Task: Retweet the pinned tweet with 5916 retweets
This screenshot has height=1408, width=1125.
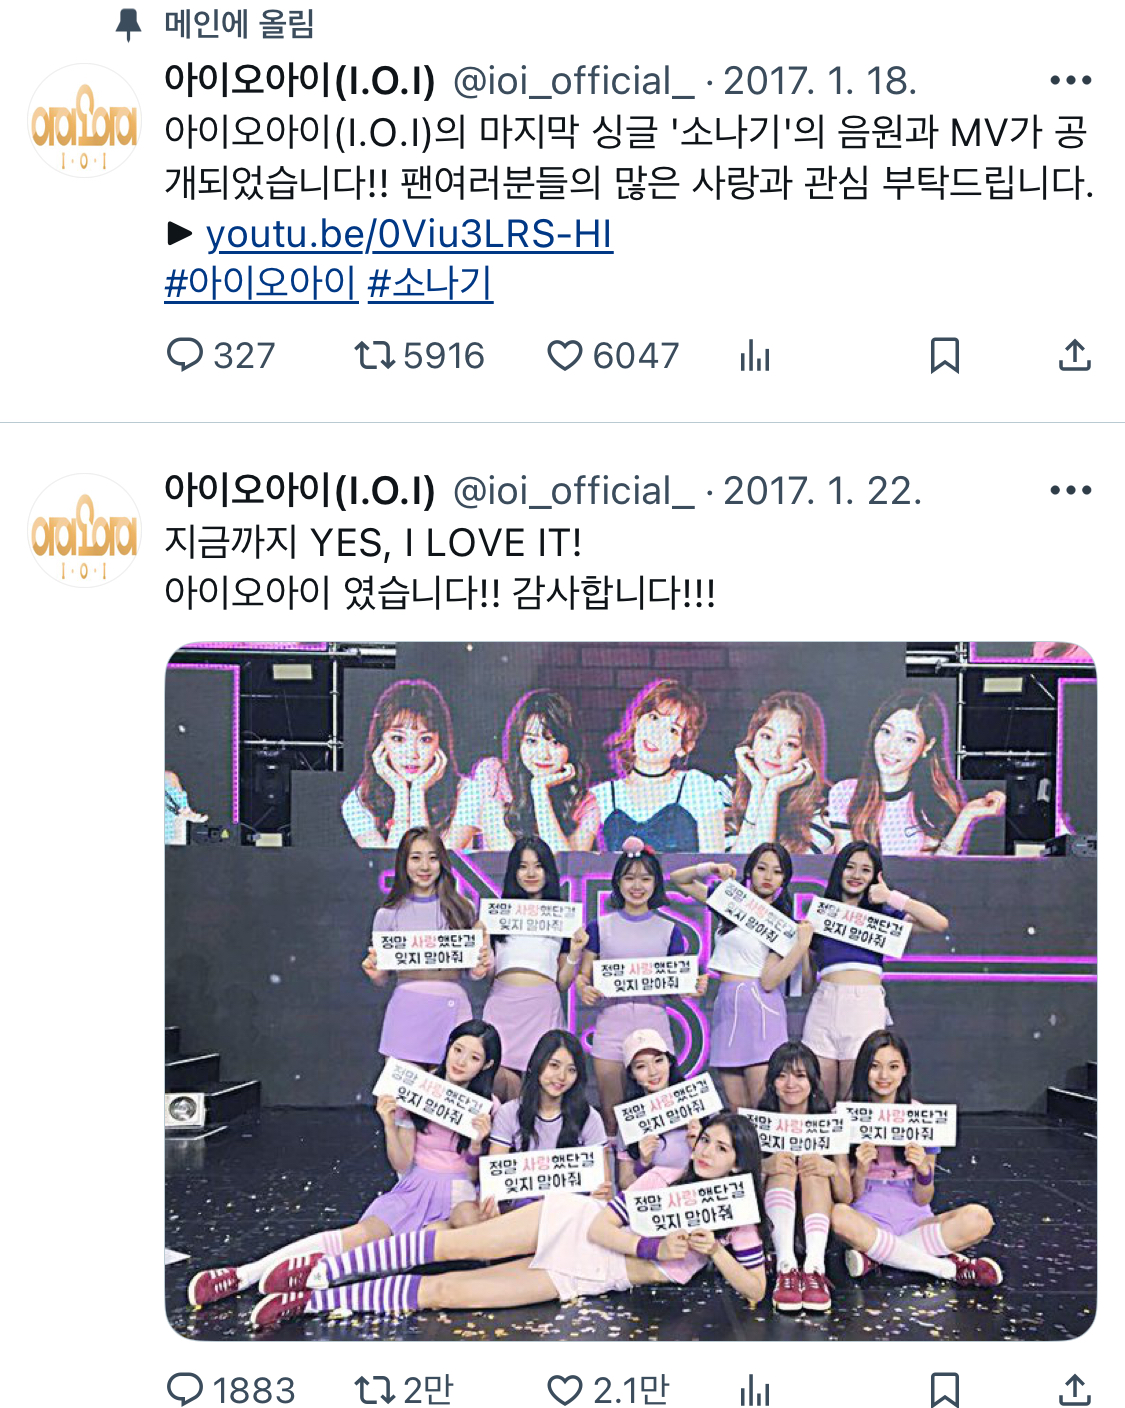Action: pyautogui.click(x=375, y=355)
